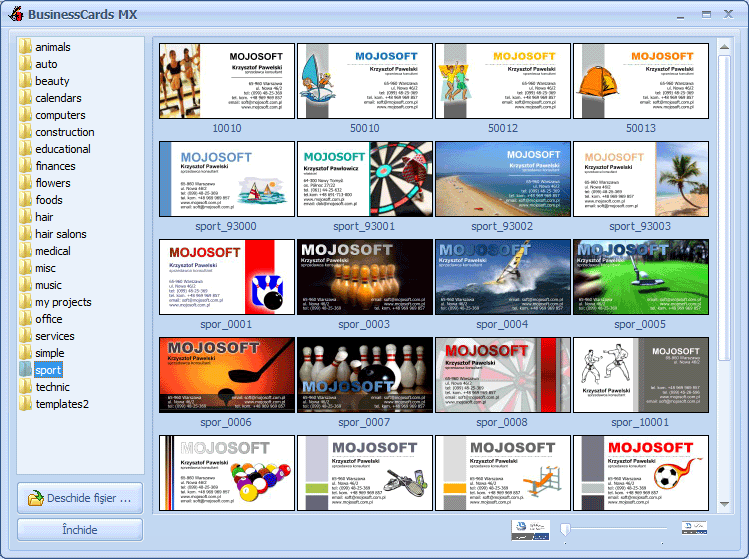749x559 pixels.
Task: Open the animals folder
Action: (53, 47)
